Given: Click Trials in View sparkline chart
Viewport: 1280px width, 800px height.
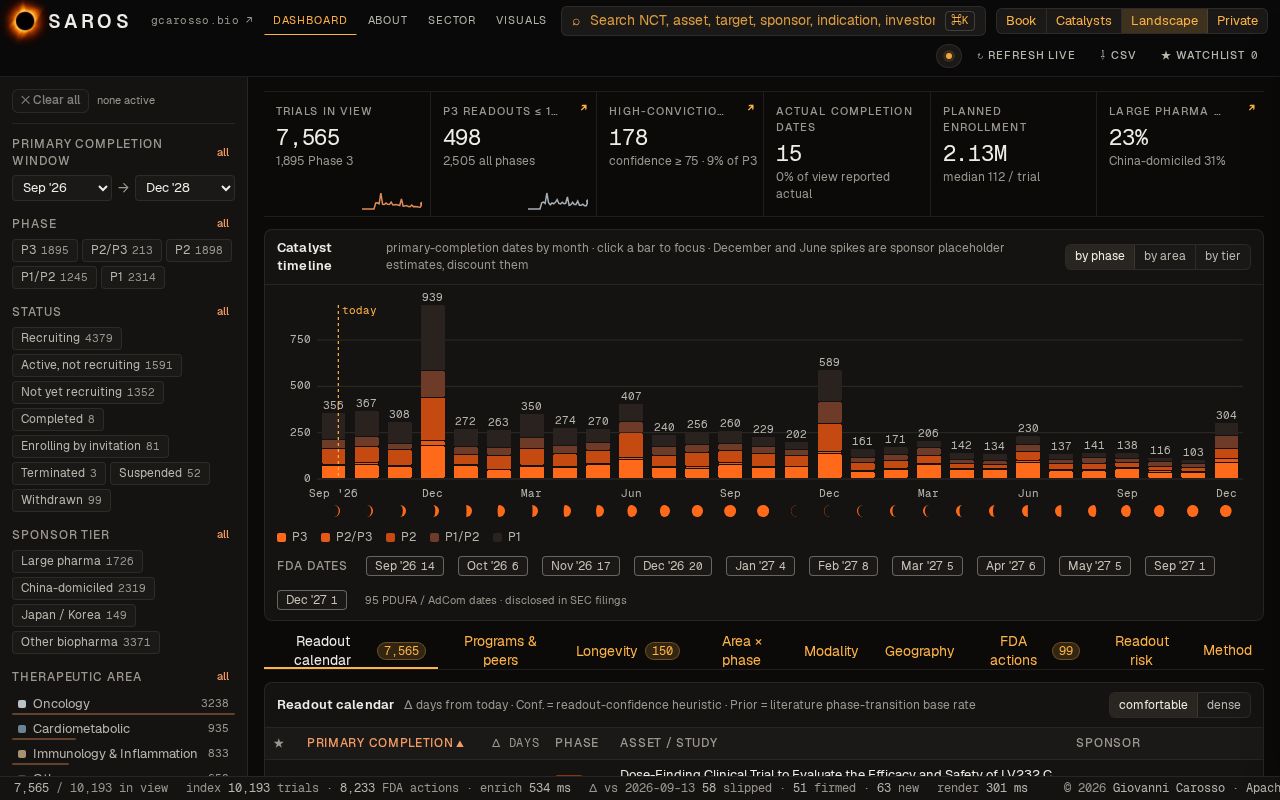Looking at the screenshot, I should [392, 201].
